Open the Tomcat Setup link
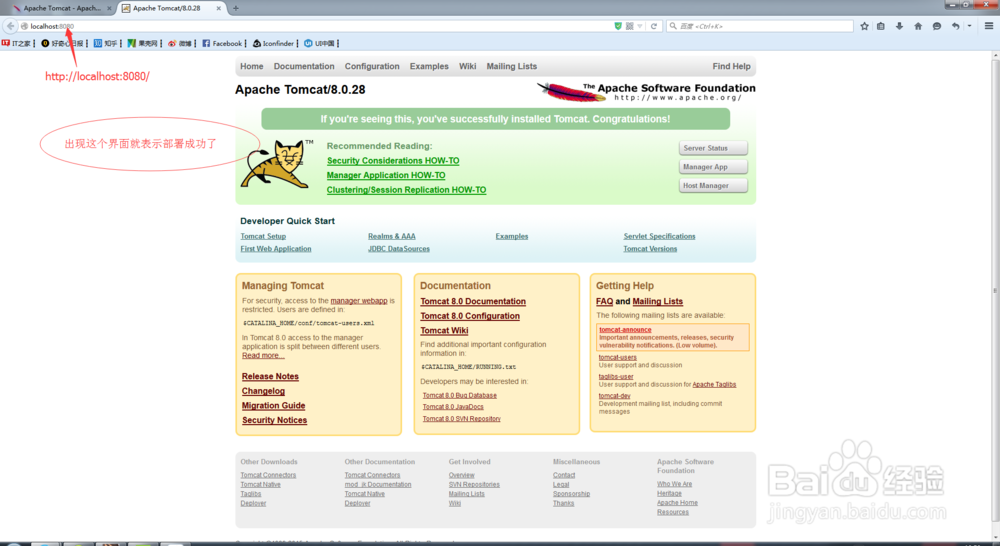Screen dimensions: 1000x546 [263, 236]
